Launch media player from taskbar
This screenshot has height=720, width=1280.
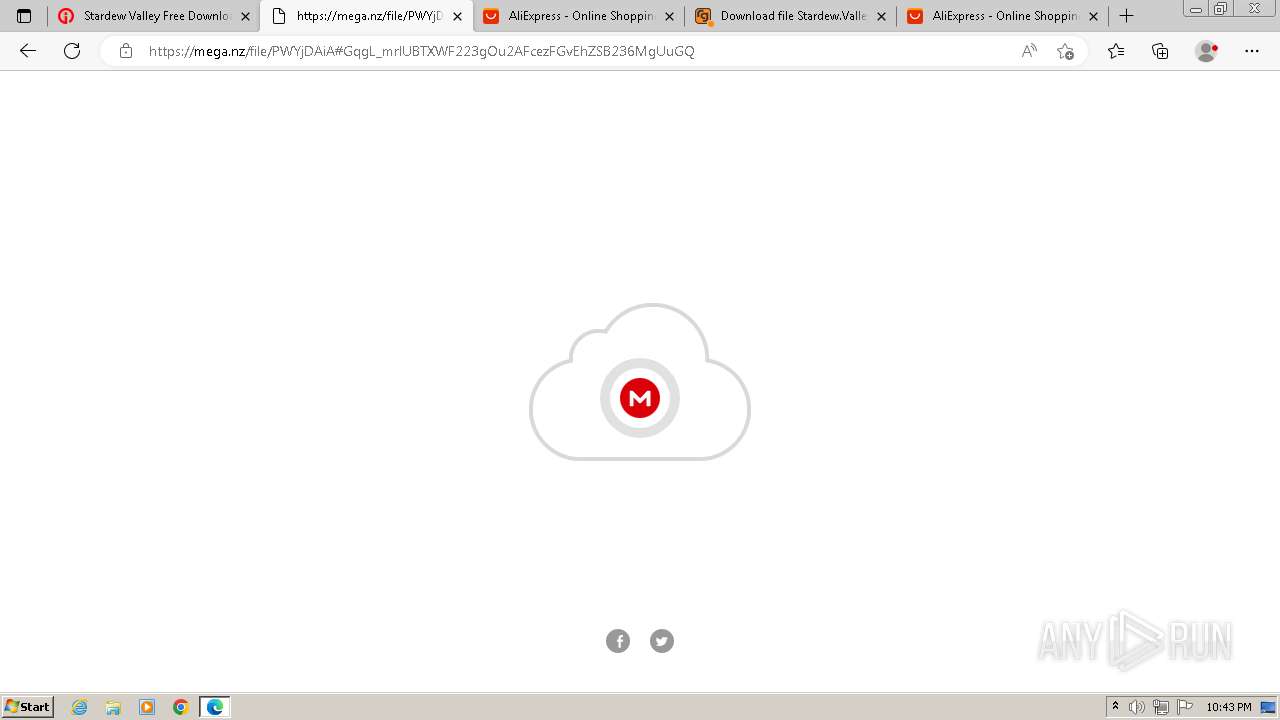coord(147,707)
